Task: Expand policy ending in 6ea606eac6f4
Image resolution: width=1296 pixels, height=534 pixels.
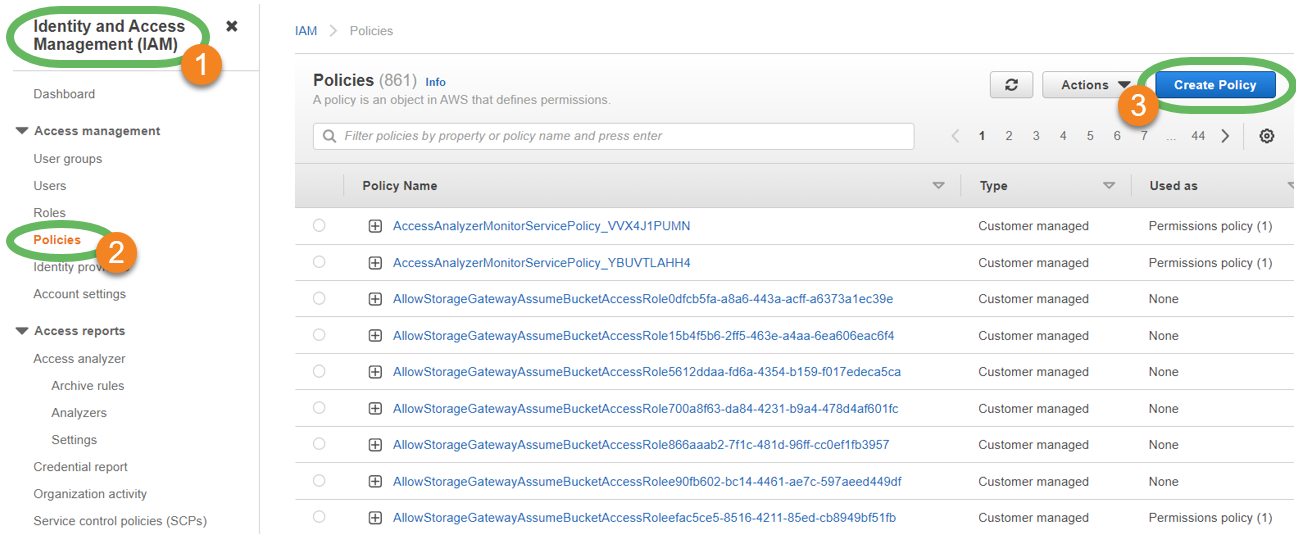Action: pyautogui.click(x=375, y=336)
